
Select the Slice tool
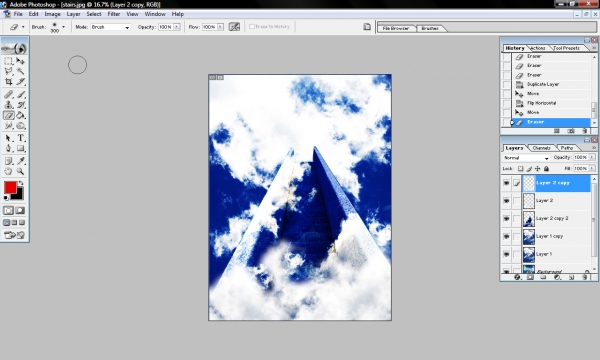pos(20,81)
